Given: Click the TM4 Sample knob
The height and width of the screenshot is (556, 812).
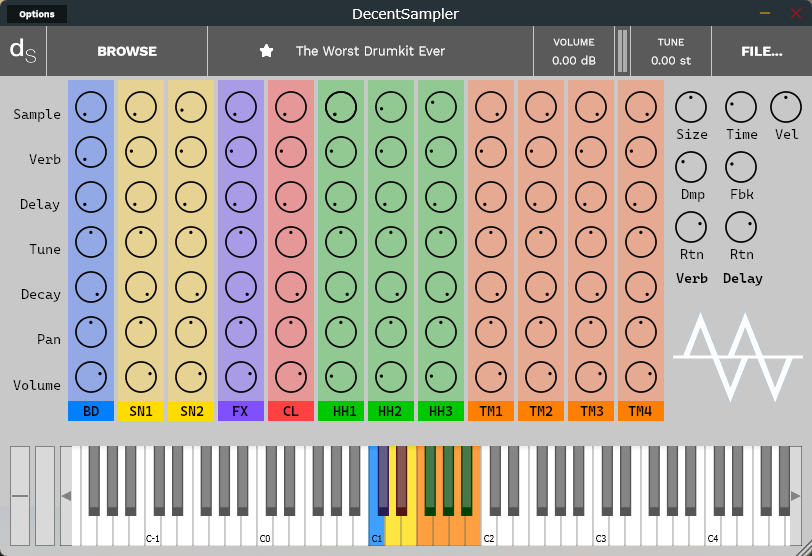Looking at the screenshot, I should click(x=641, y=107).
